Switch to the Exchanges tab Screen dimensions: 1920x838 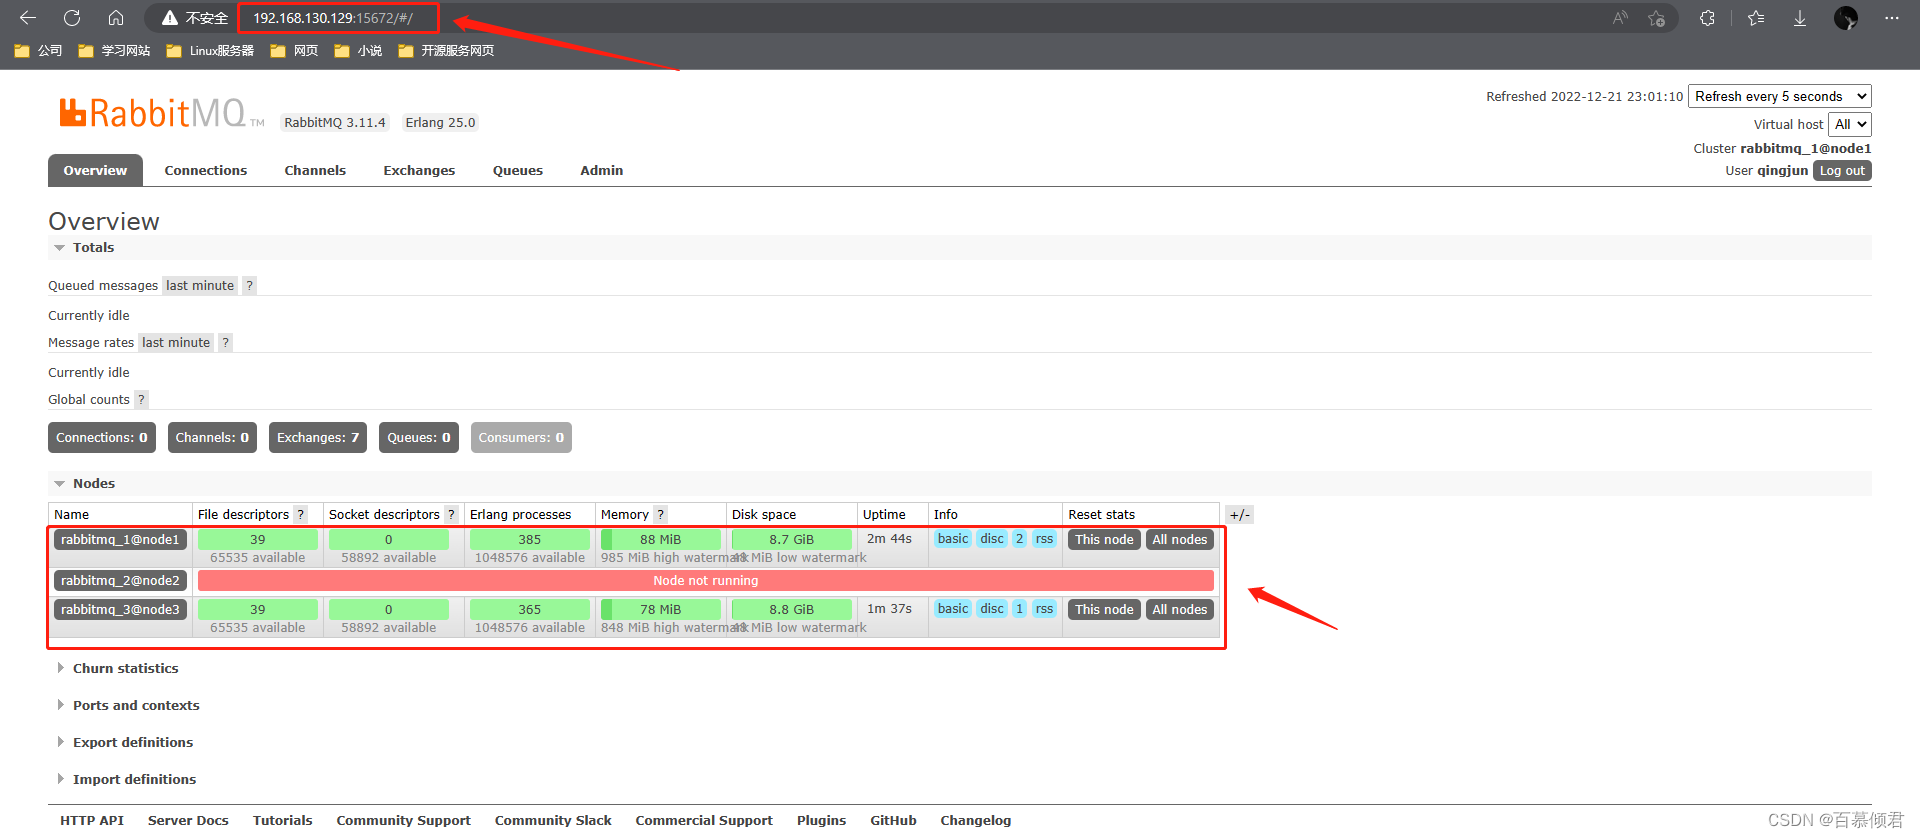(x=419, y=171)
